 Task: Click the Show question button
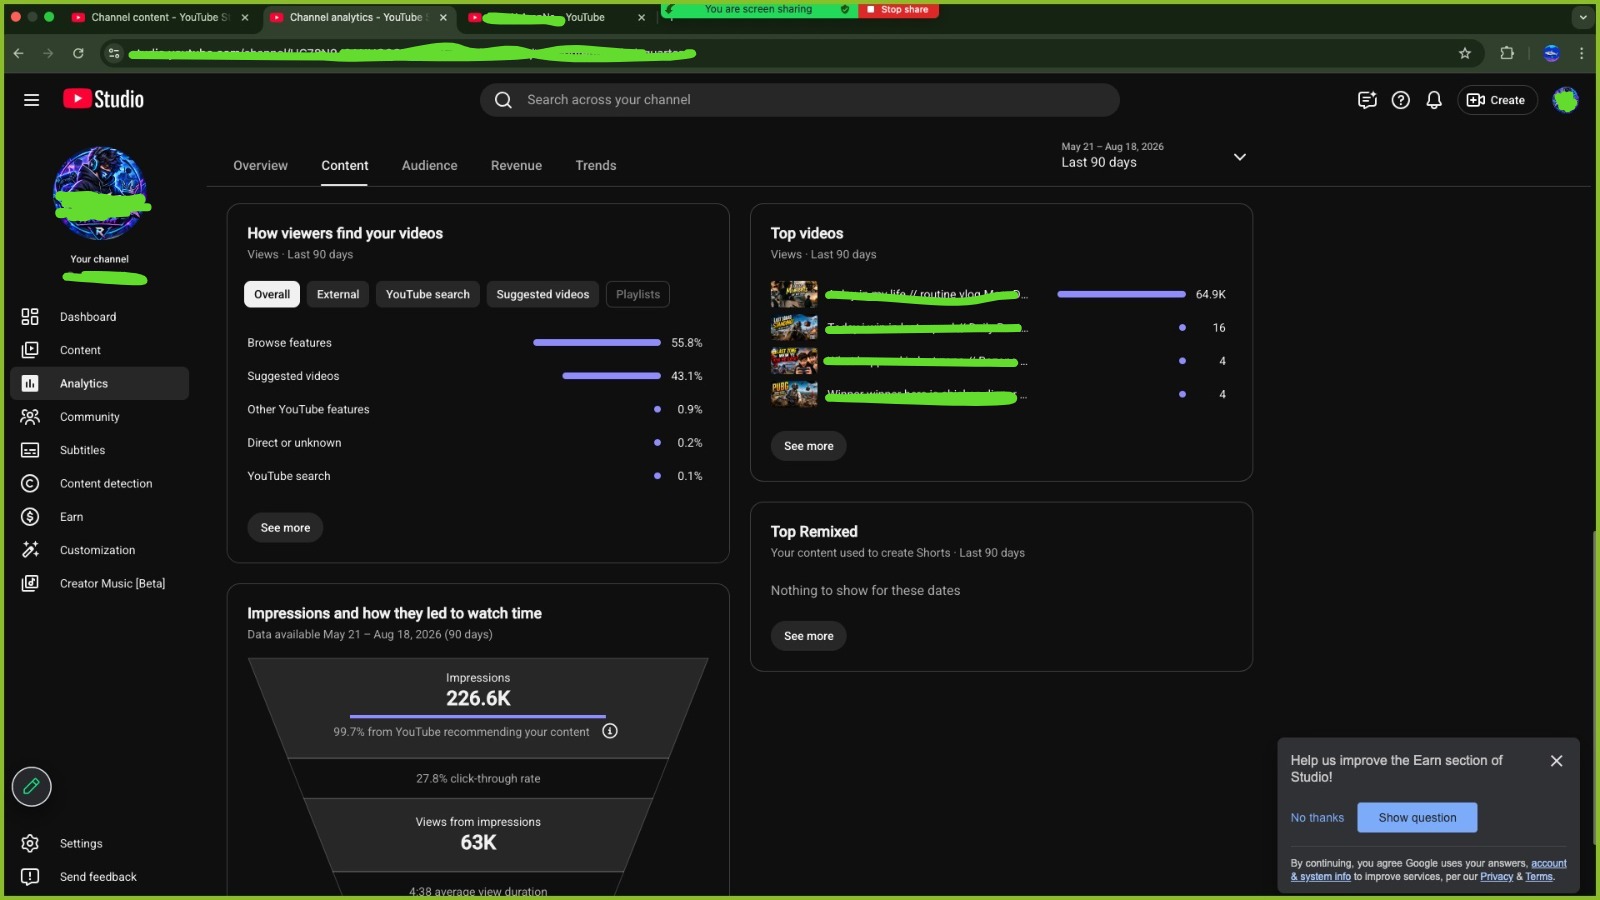[1417, 818]
